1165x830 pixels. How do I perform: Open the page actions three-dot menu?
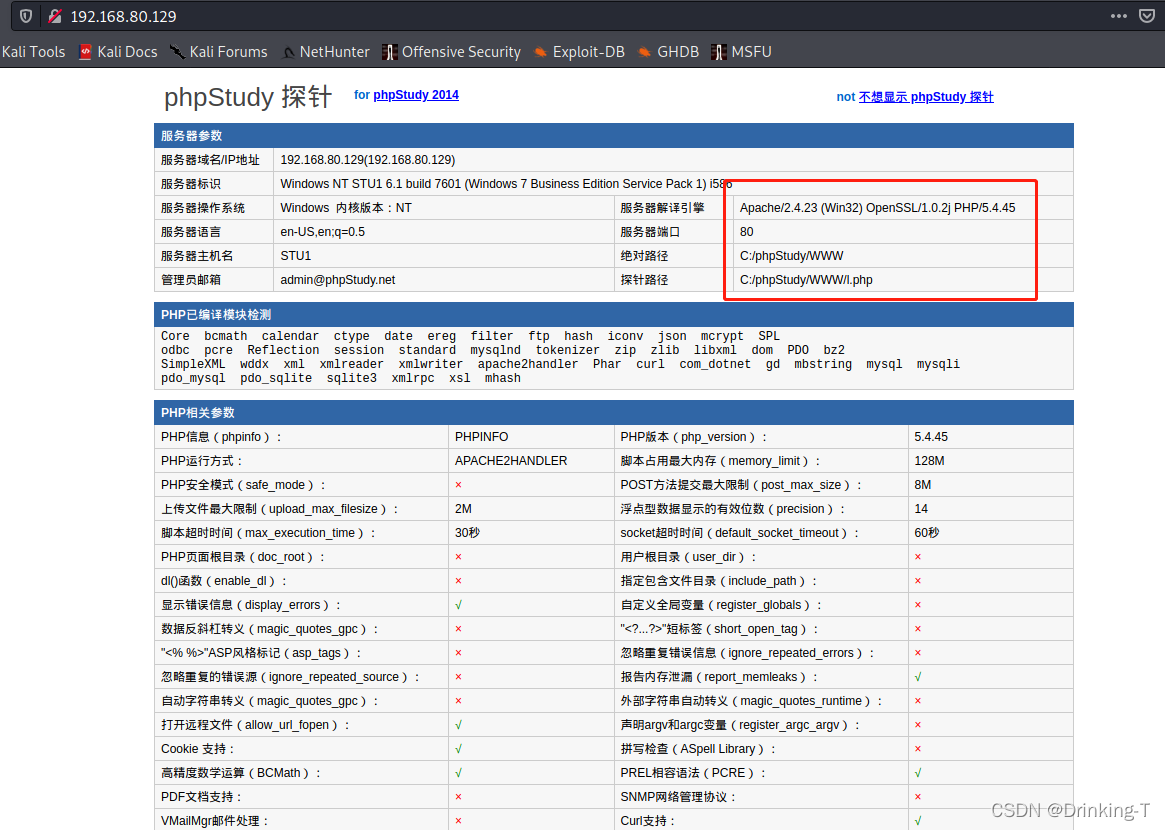point(1118,16)
